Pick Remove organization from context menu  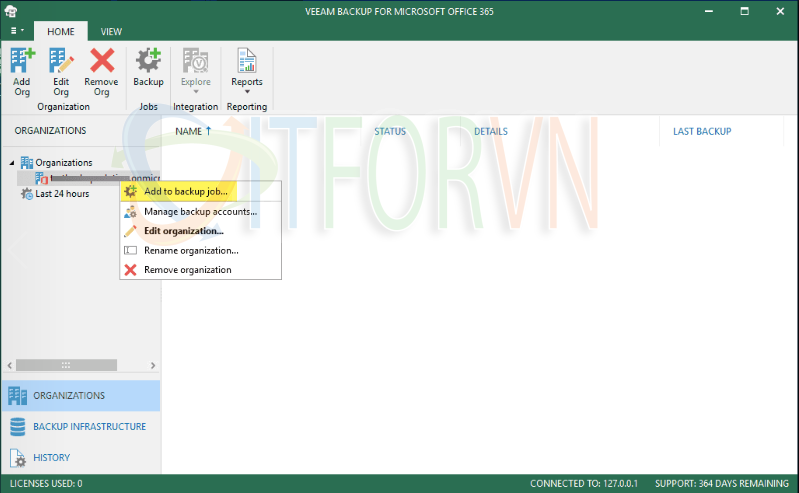[187, 270]
